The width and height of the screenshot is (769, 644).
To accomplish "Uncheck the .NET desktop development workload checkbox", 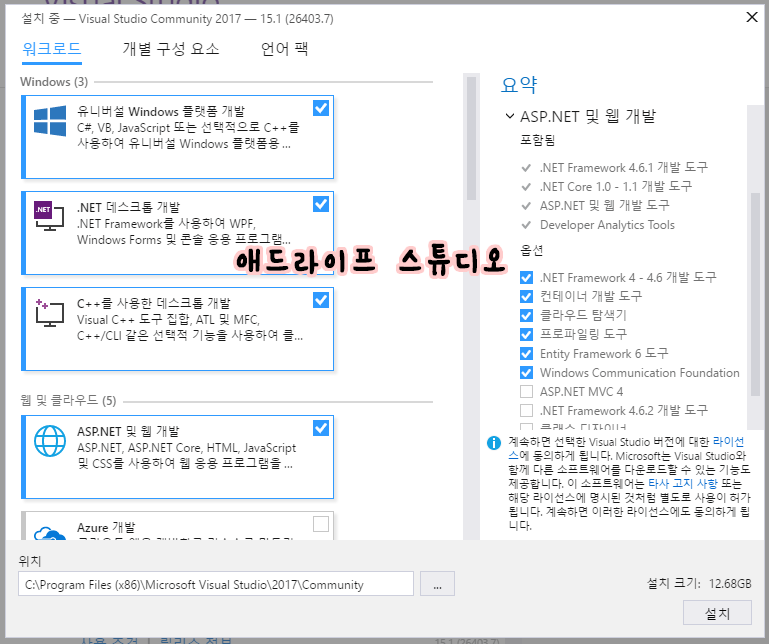I will (x=321, y=204).
